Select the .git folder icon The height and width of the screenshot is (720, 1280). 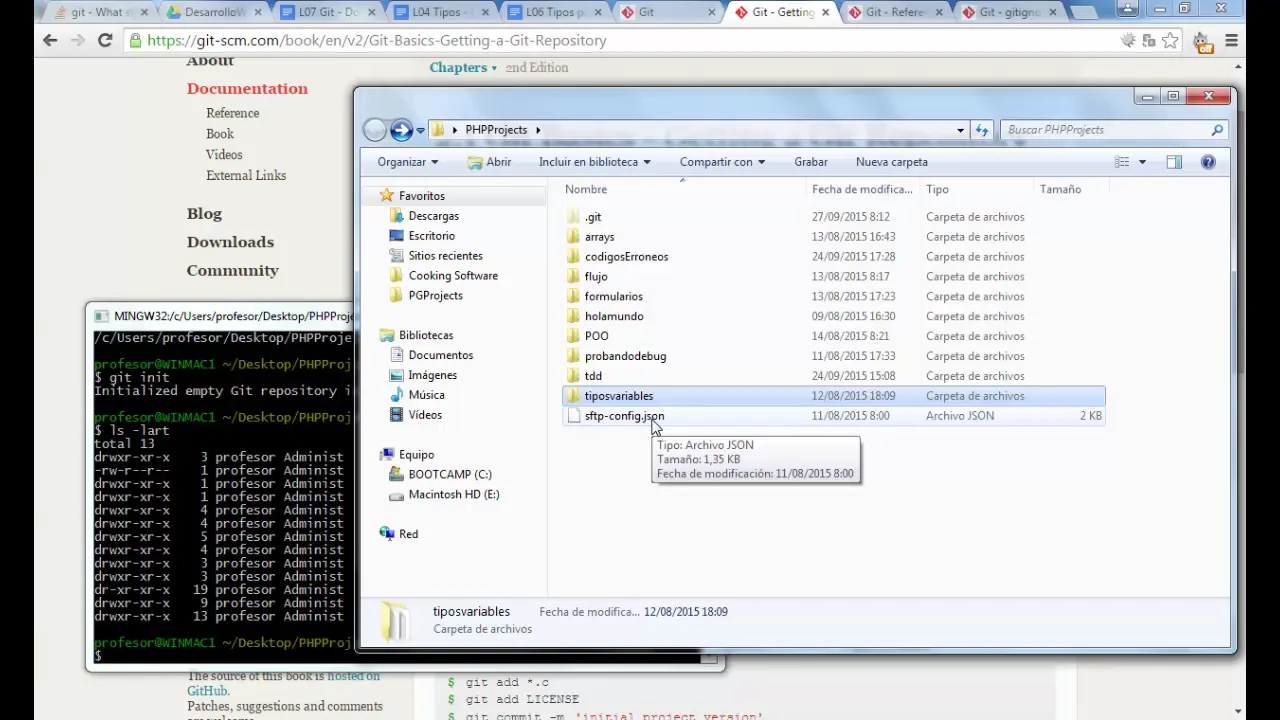(573, 217)
